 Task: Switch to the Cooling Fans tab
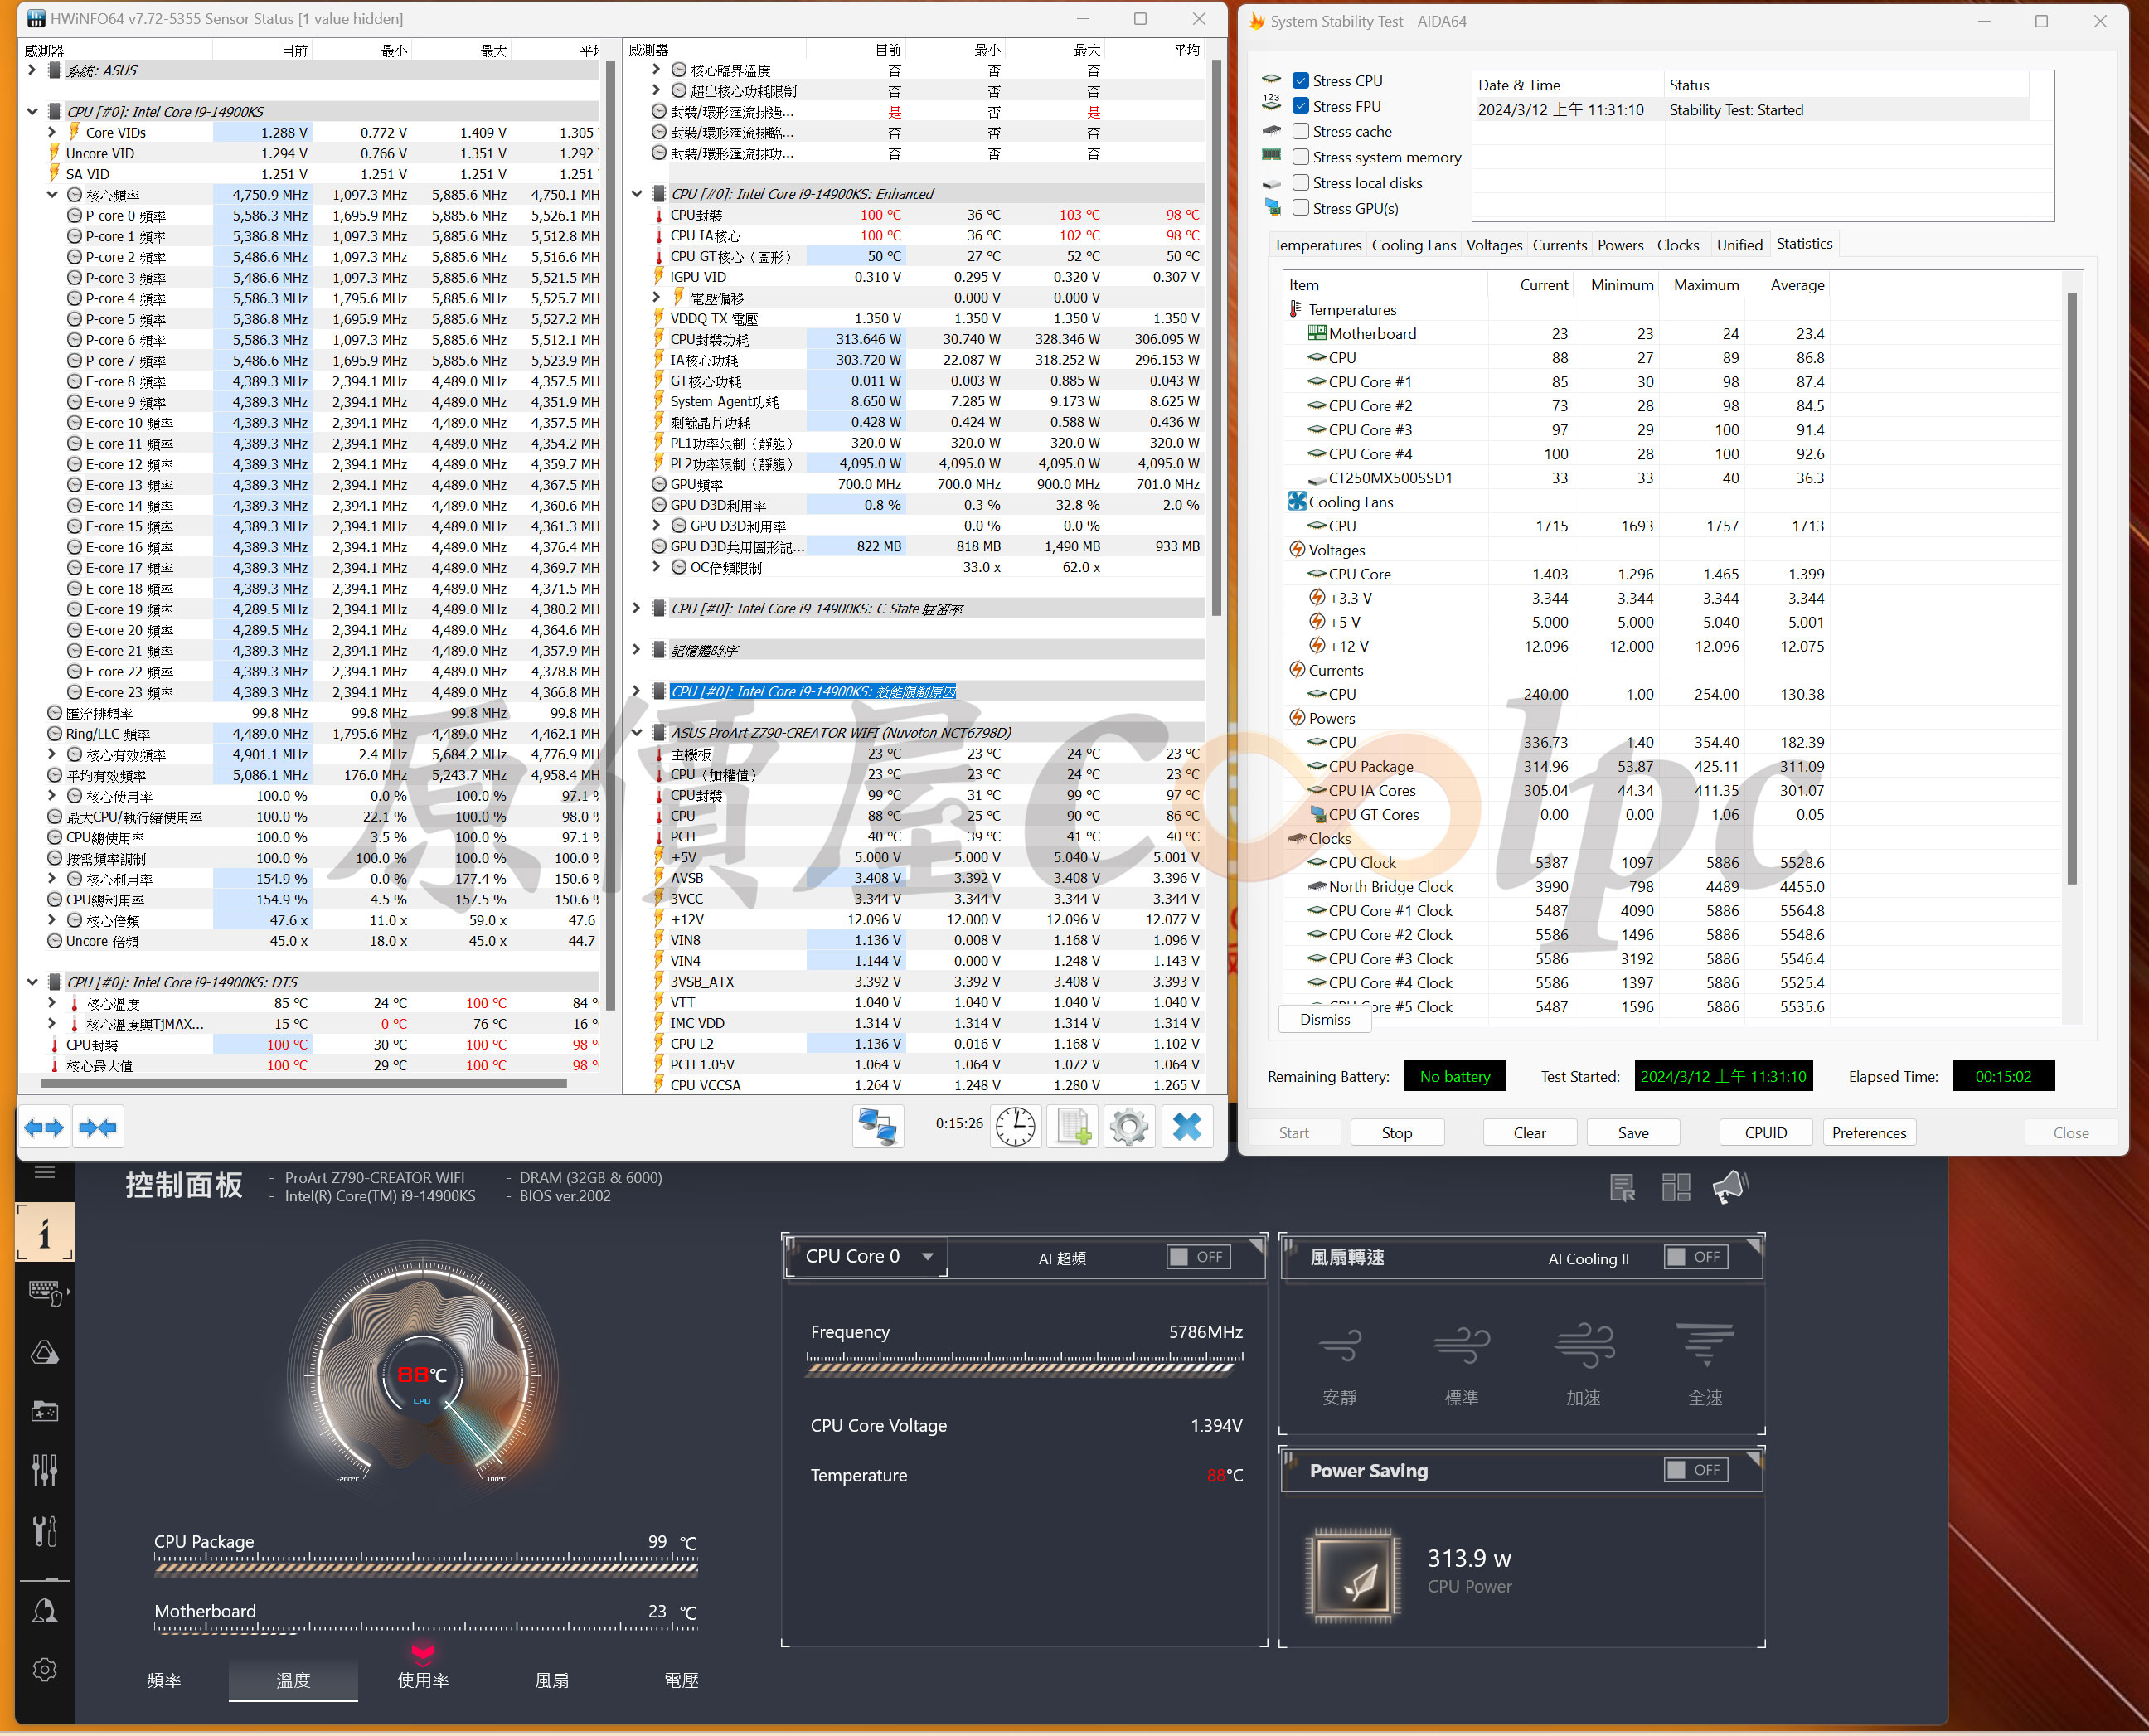pyautogui.click(x=1414, y=245)
